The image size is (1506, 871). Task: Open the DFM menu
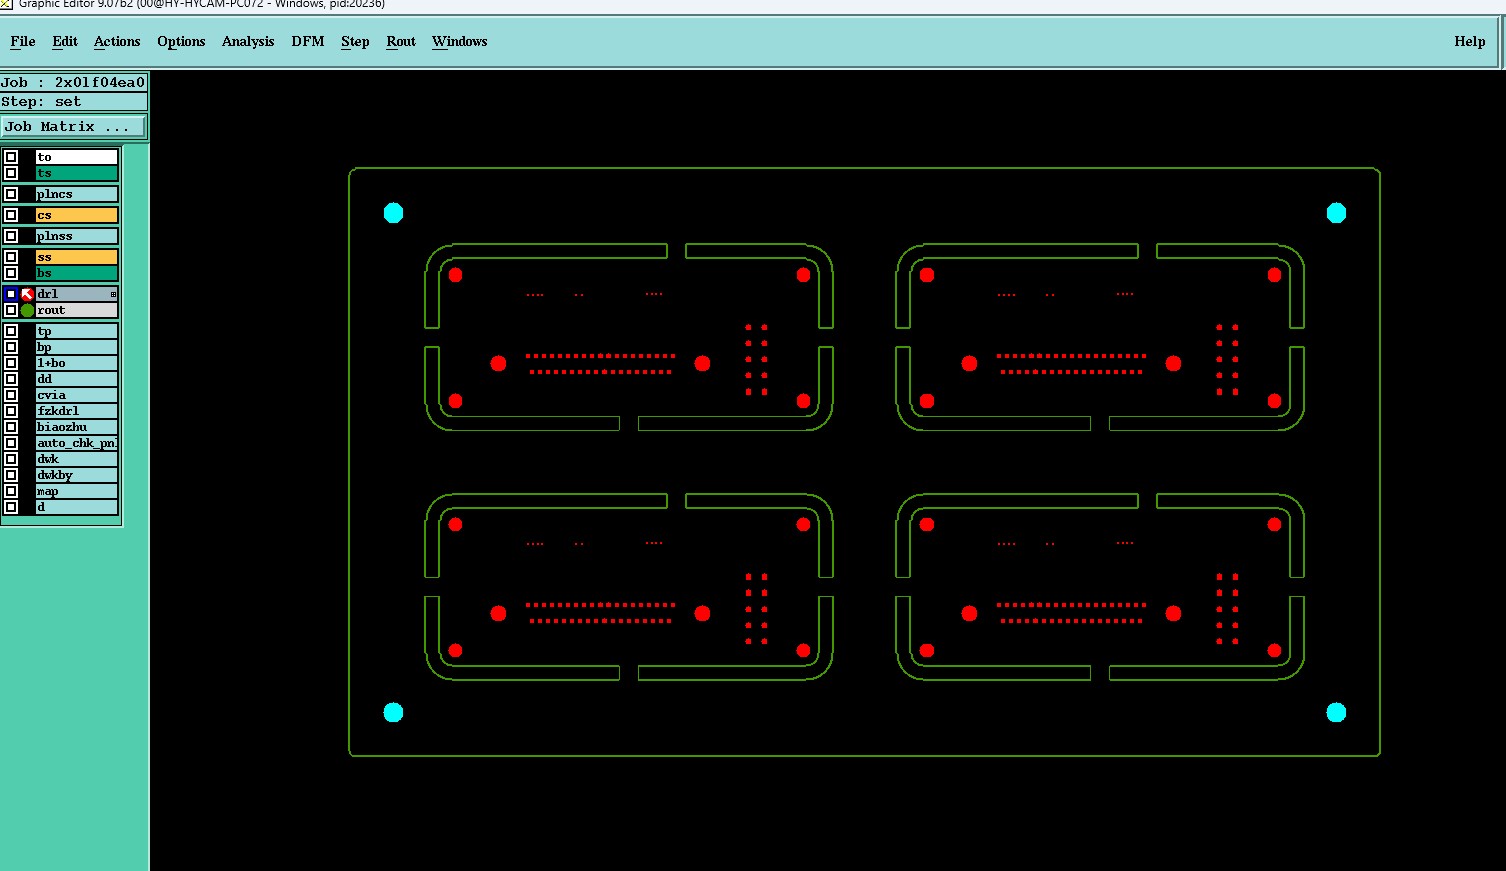click(x=308, y=41)
